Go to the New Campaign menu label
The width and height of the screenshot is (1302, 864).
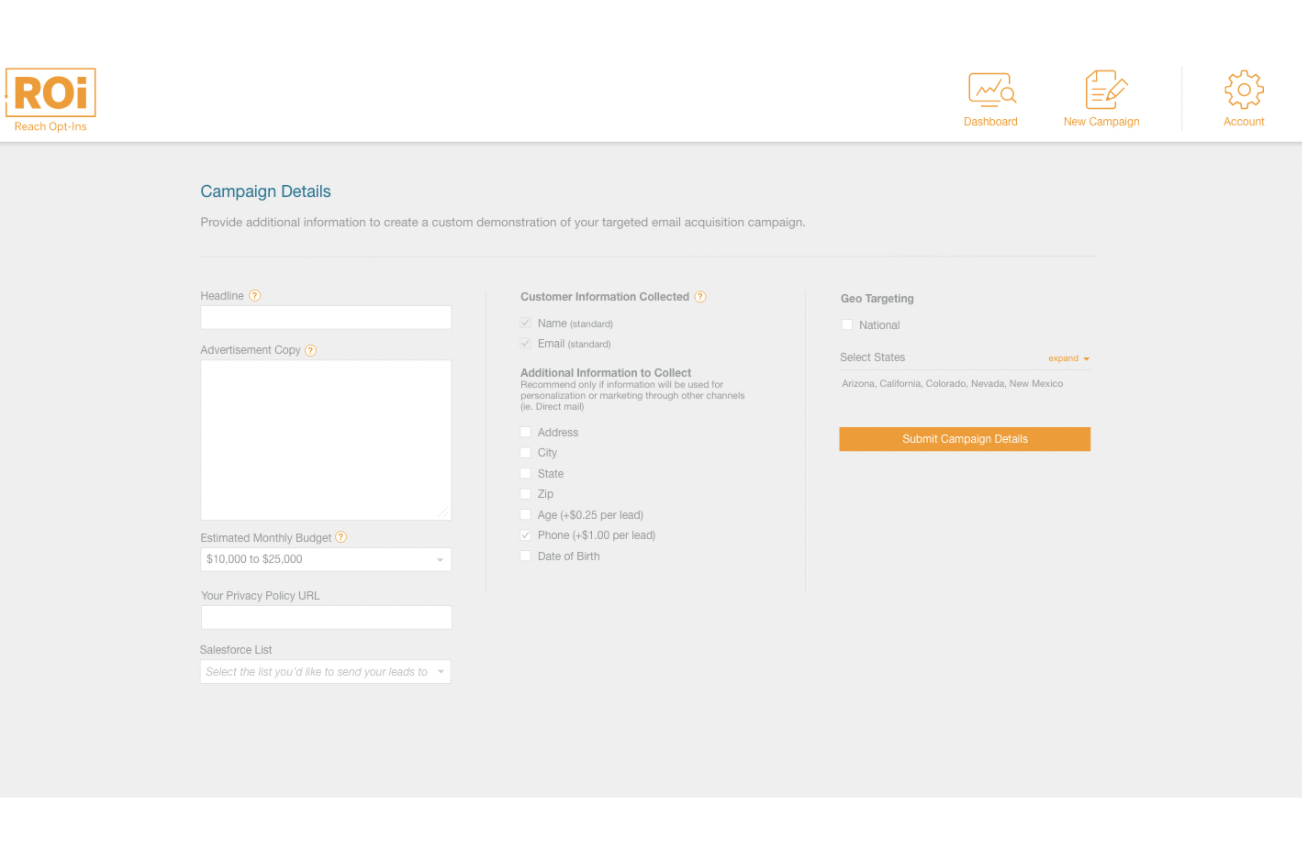pos(1102,122)
